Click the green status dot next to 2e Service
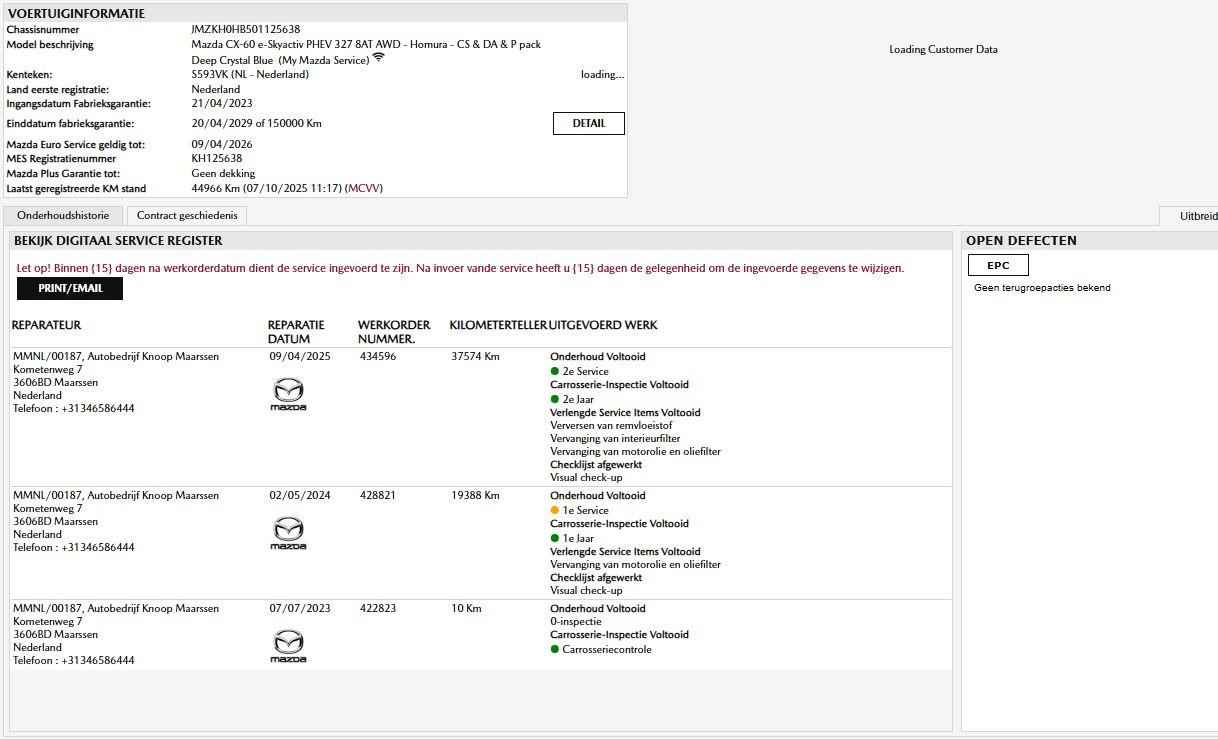Screen dimensions: 1218x739 click(x=555, y=372)
